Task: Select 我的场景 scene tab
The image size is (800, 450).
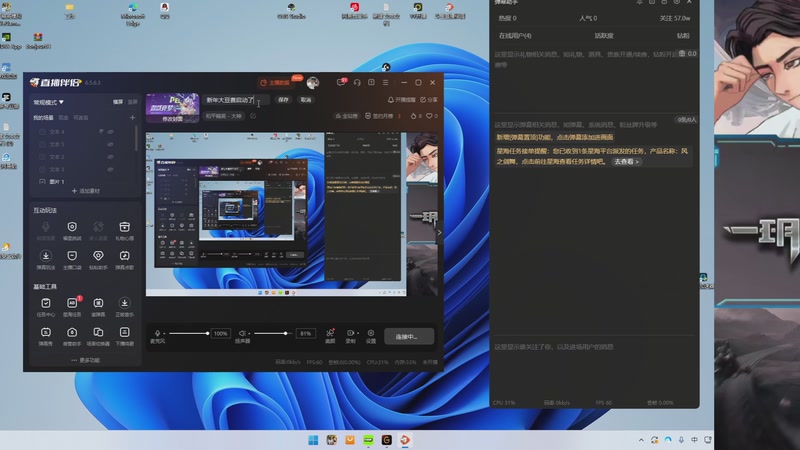Action: tap(43, 117)
